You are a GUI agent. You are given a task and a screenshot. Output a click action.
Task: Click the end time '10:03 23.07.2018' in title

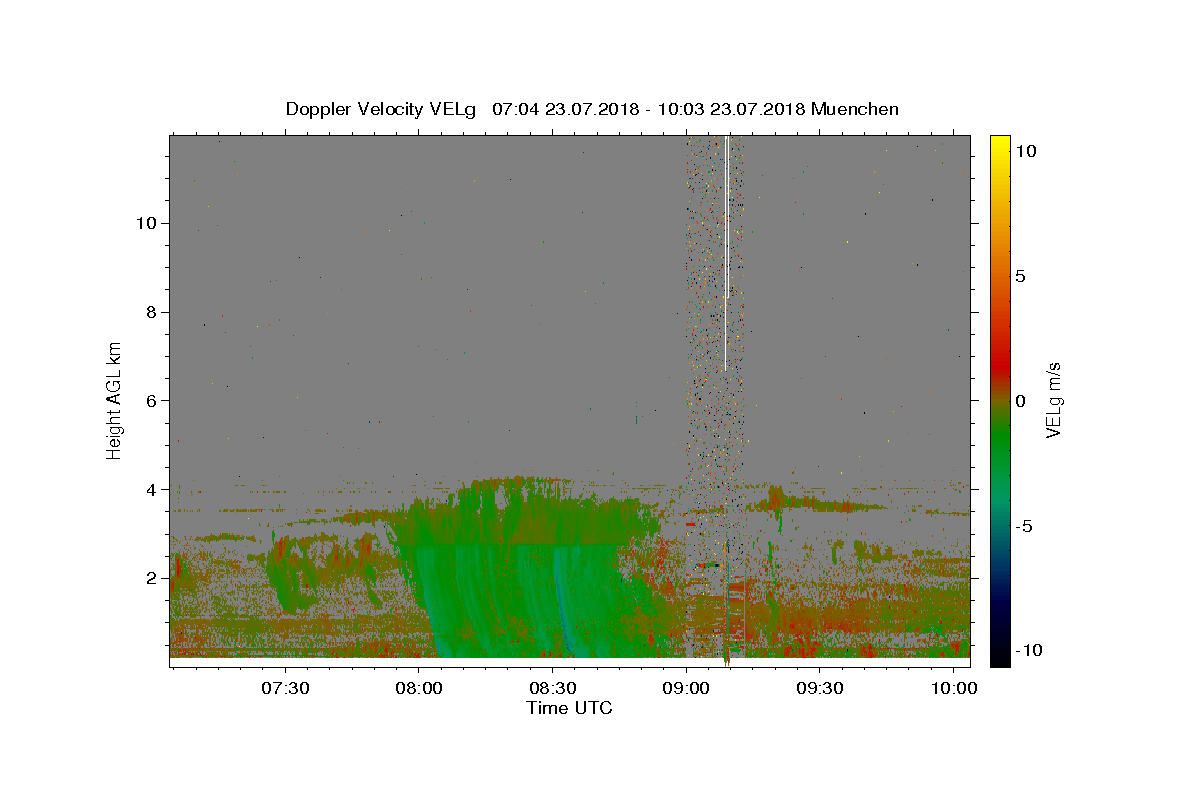[731, 109]
